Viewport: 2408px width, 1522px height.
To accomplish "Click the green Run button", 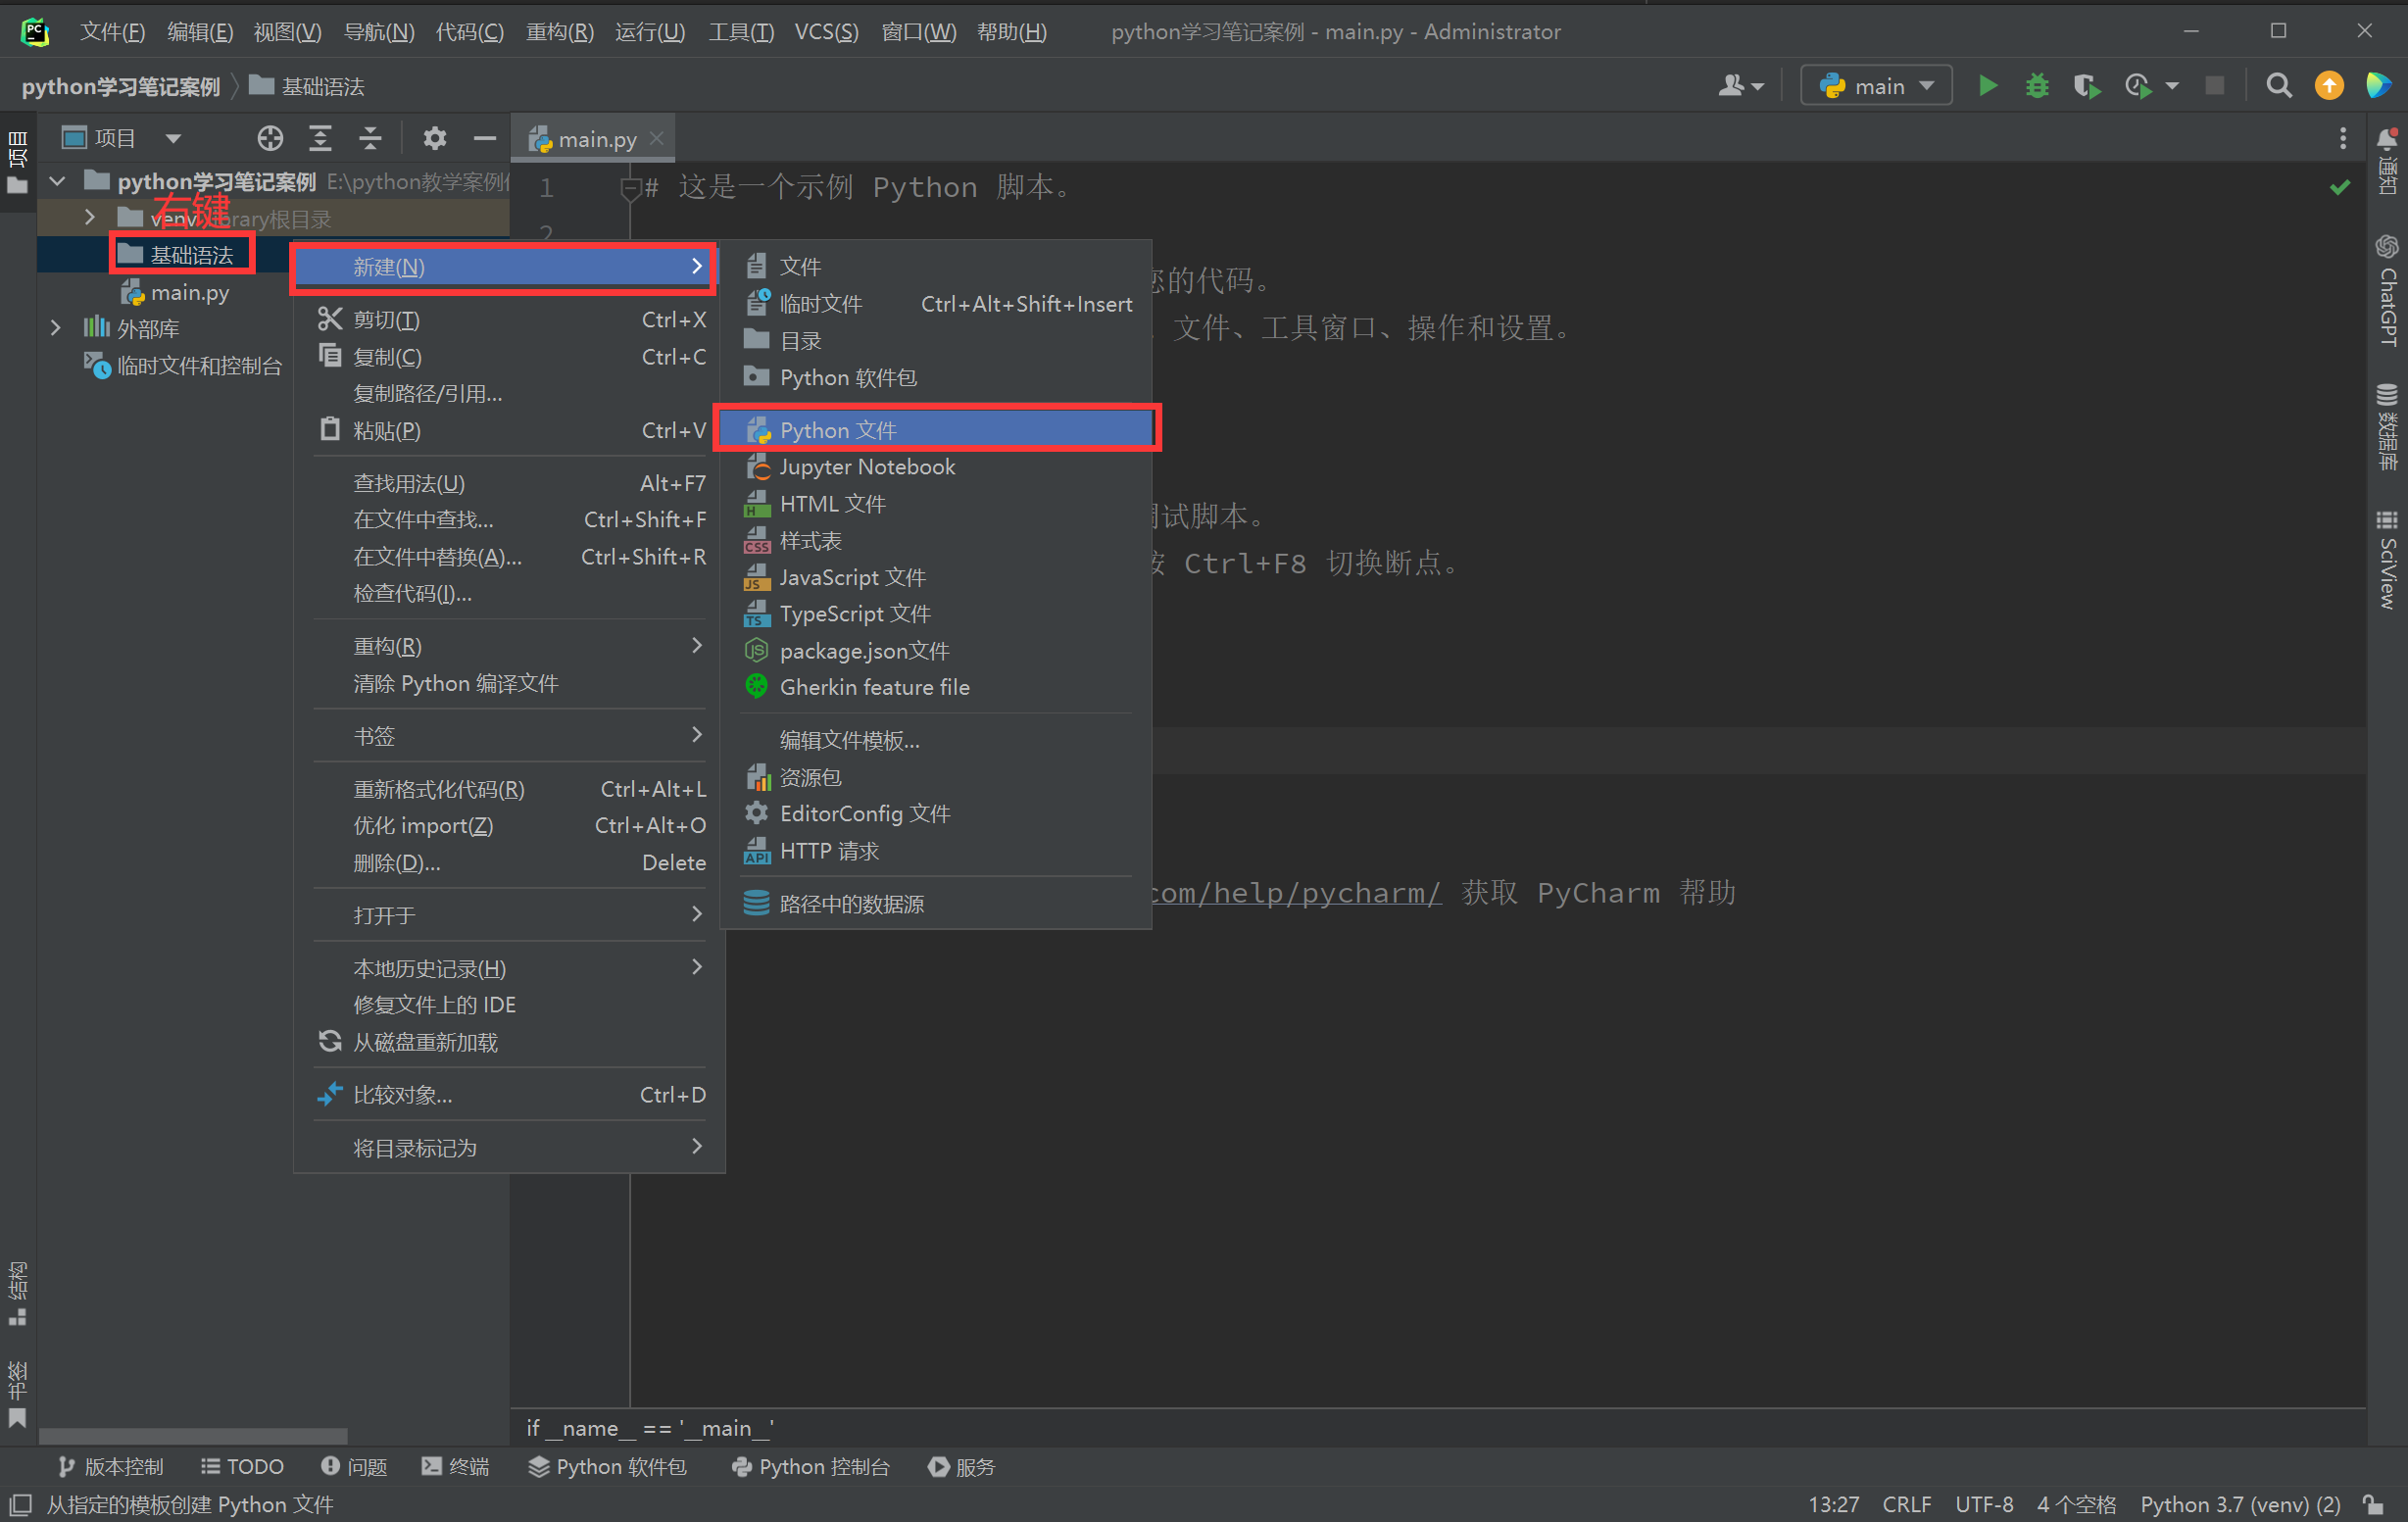I will pos(1987,87).
